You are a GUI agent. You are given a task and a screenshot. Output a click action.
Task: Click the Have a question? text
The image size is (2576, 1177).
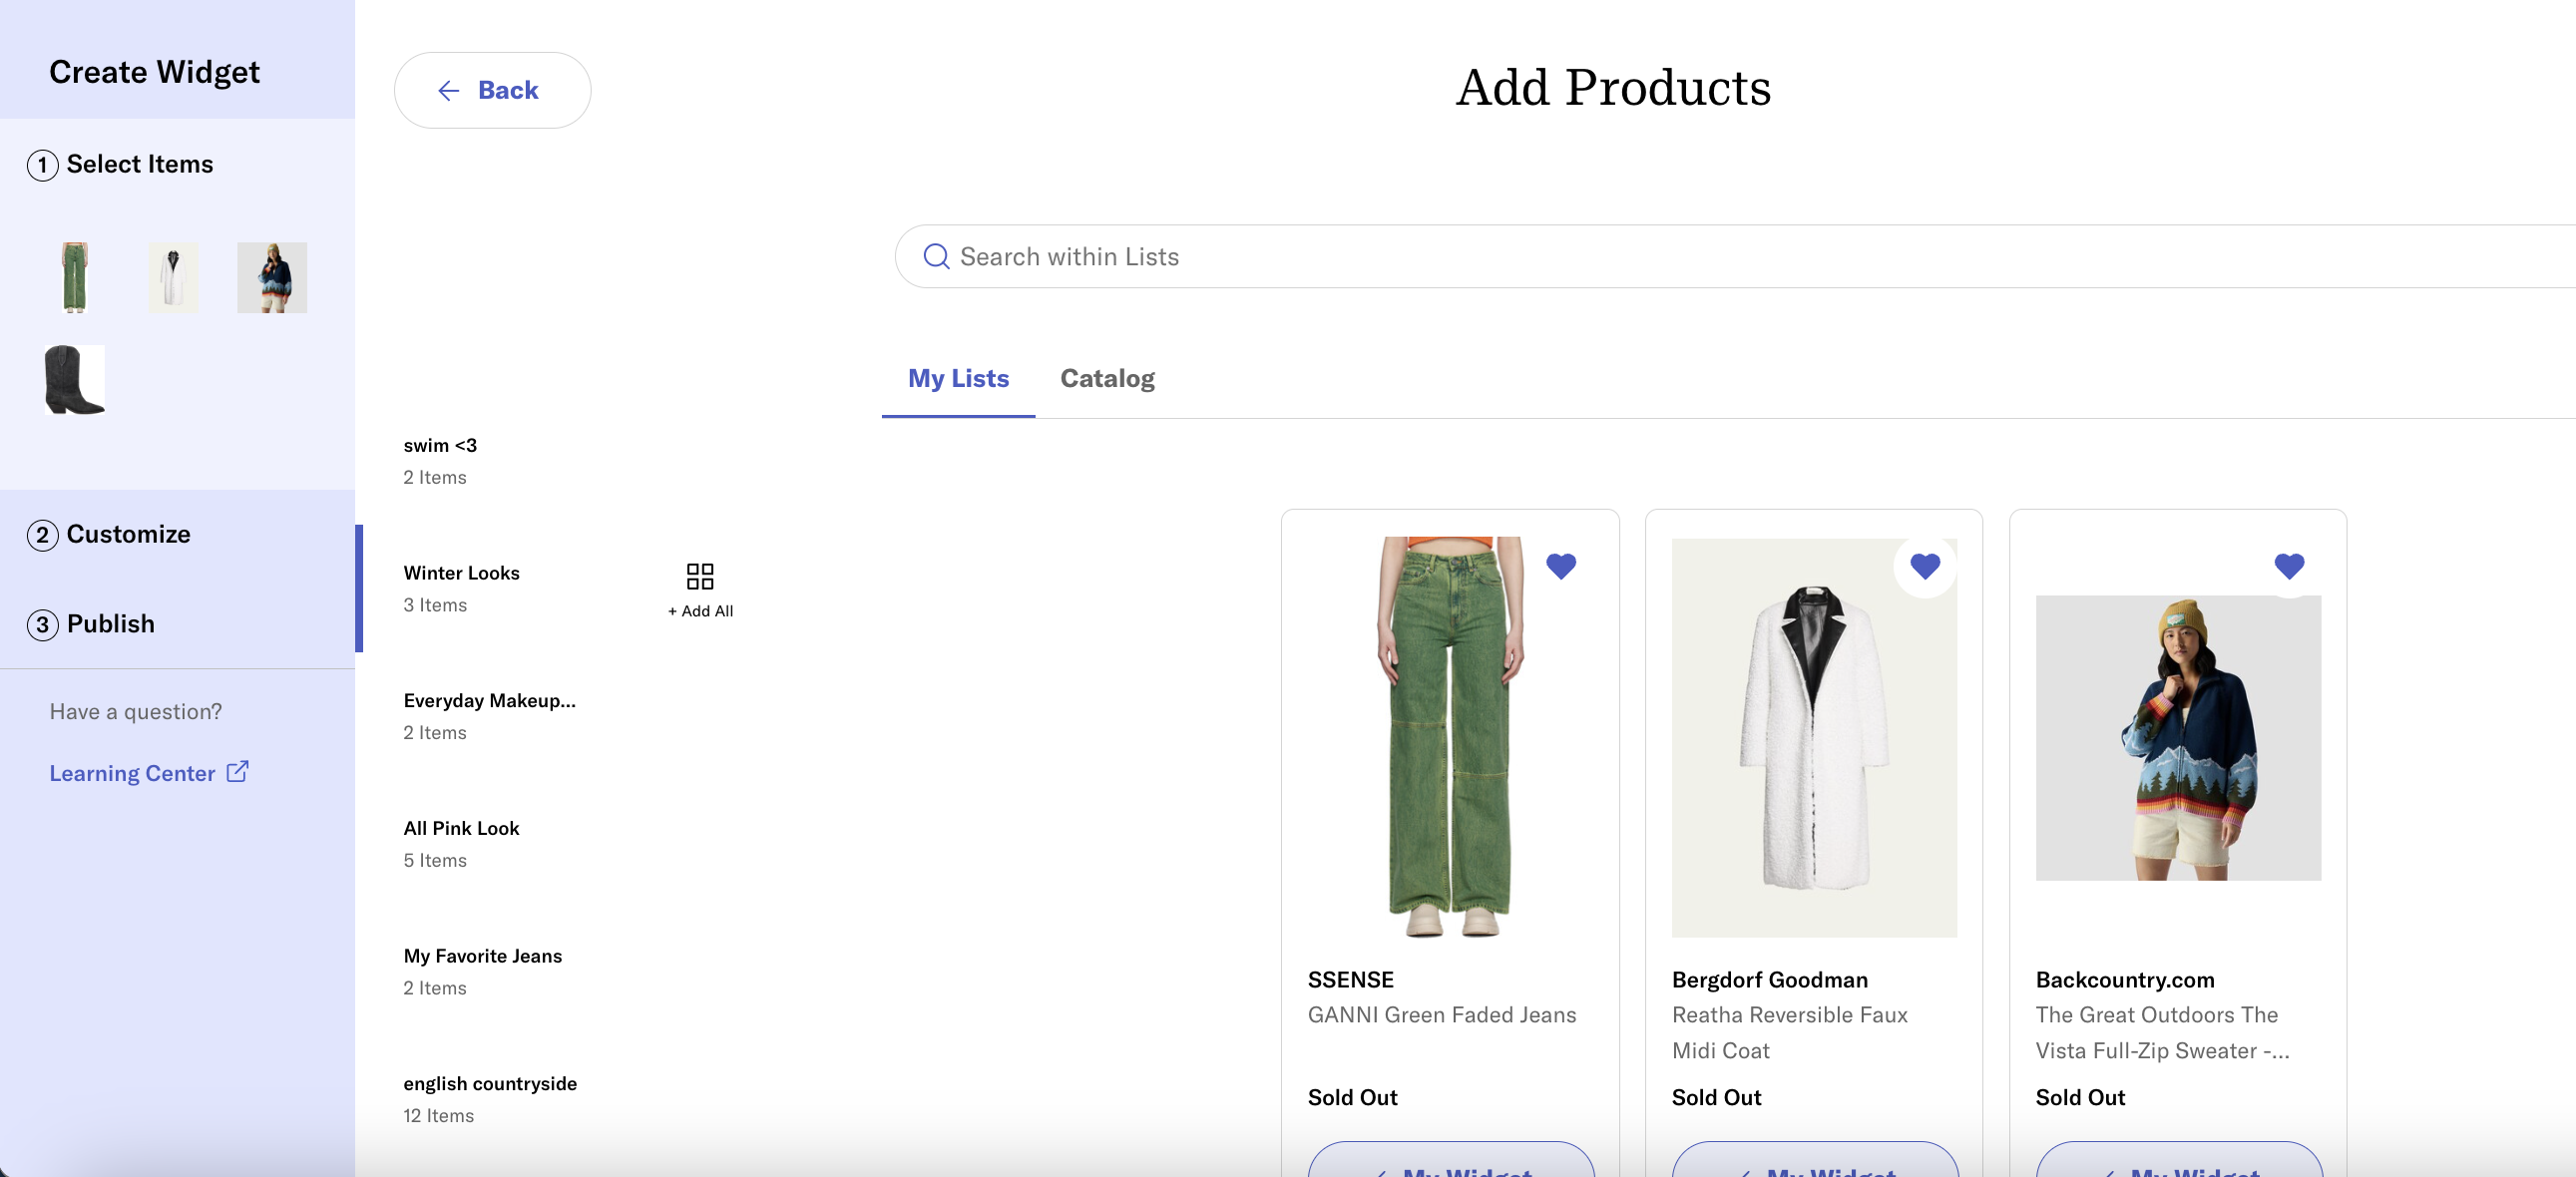click(x=136, y=711)
